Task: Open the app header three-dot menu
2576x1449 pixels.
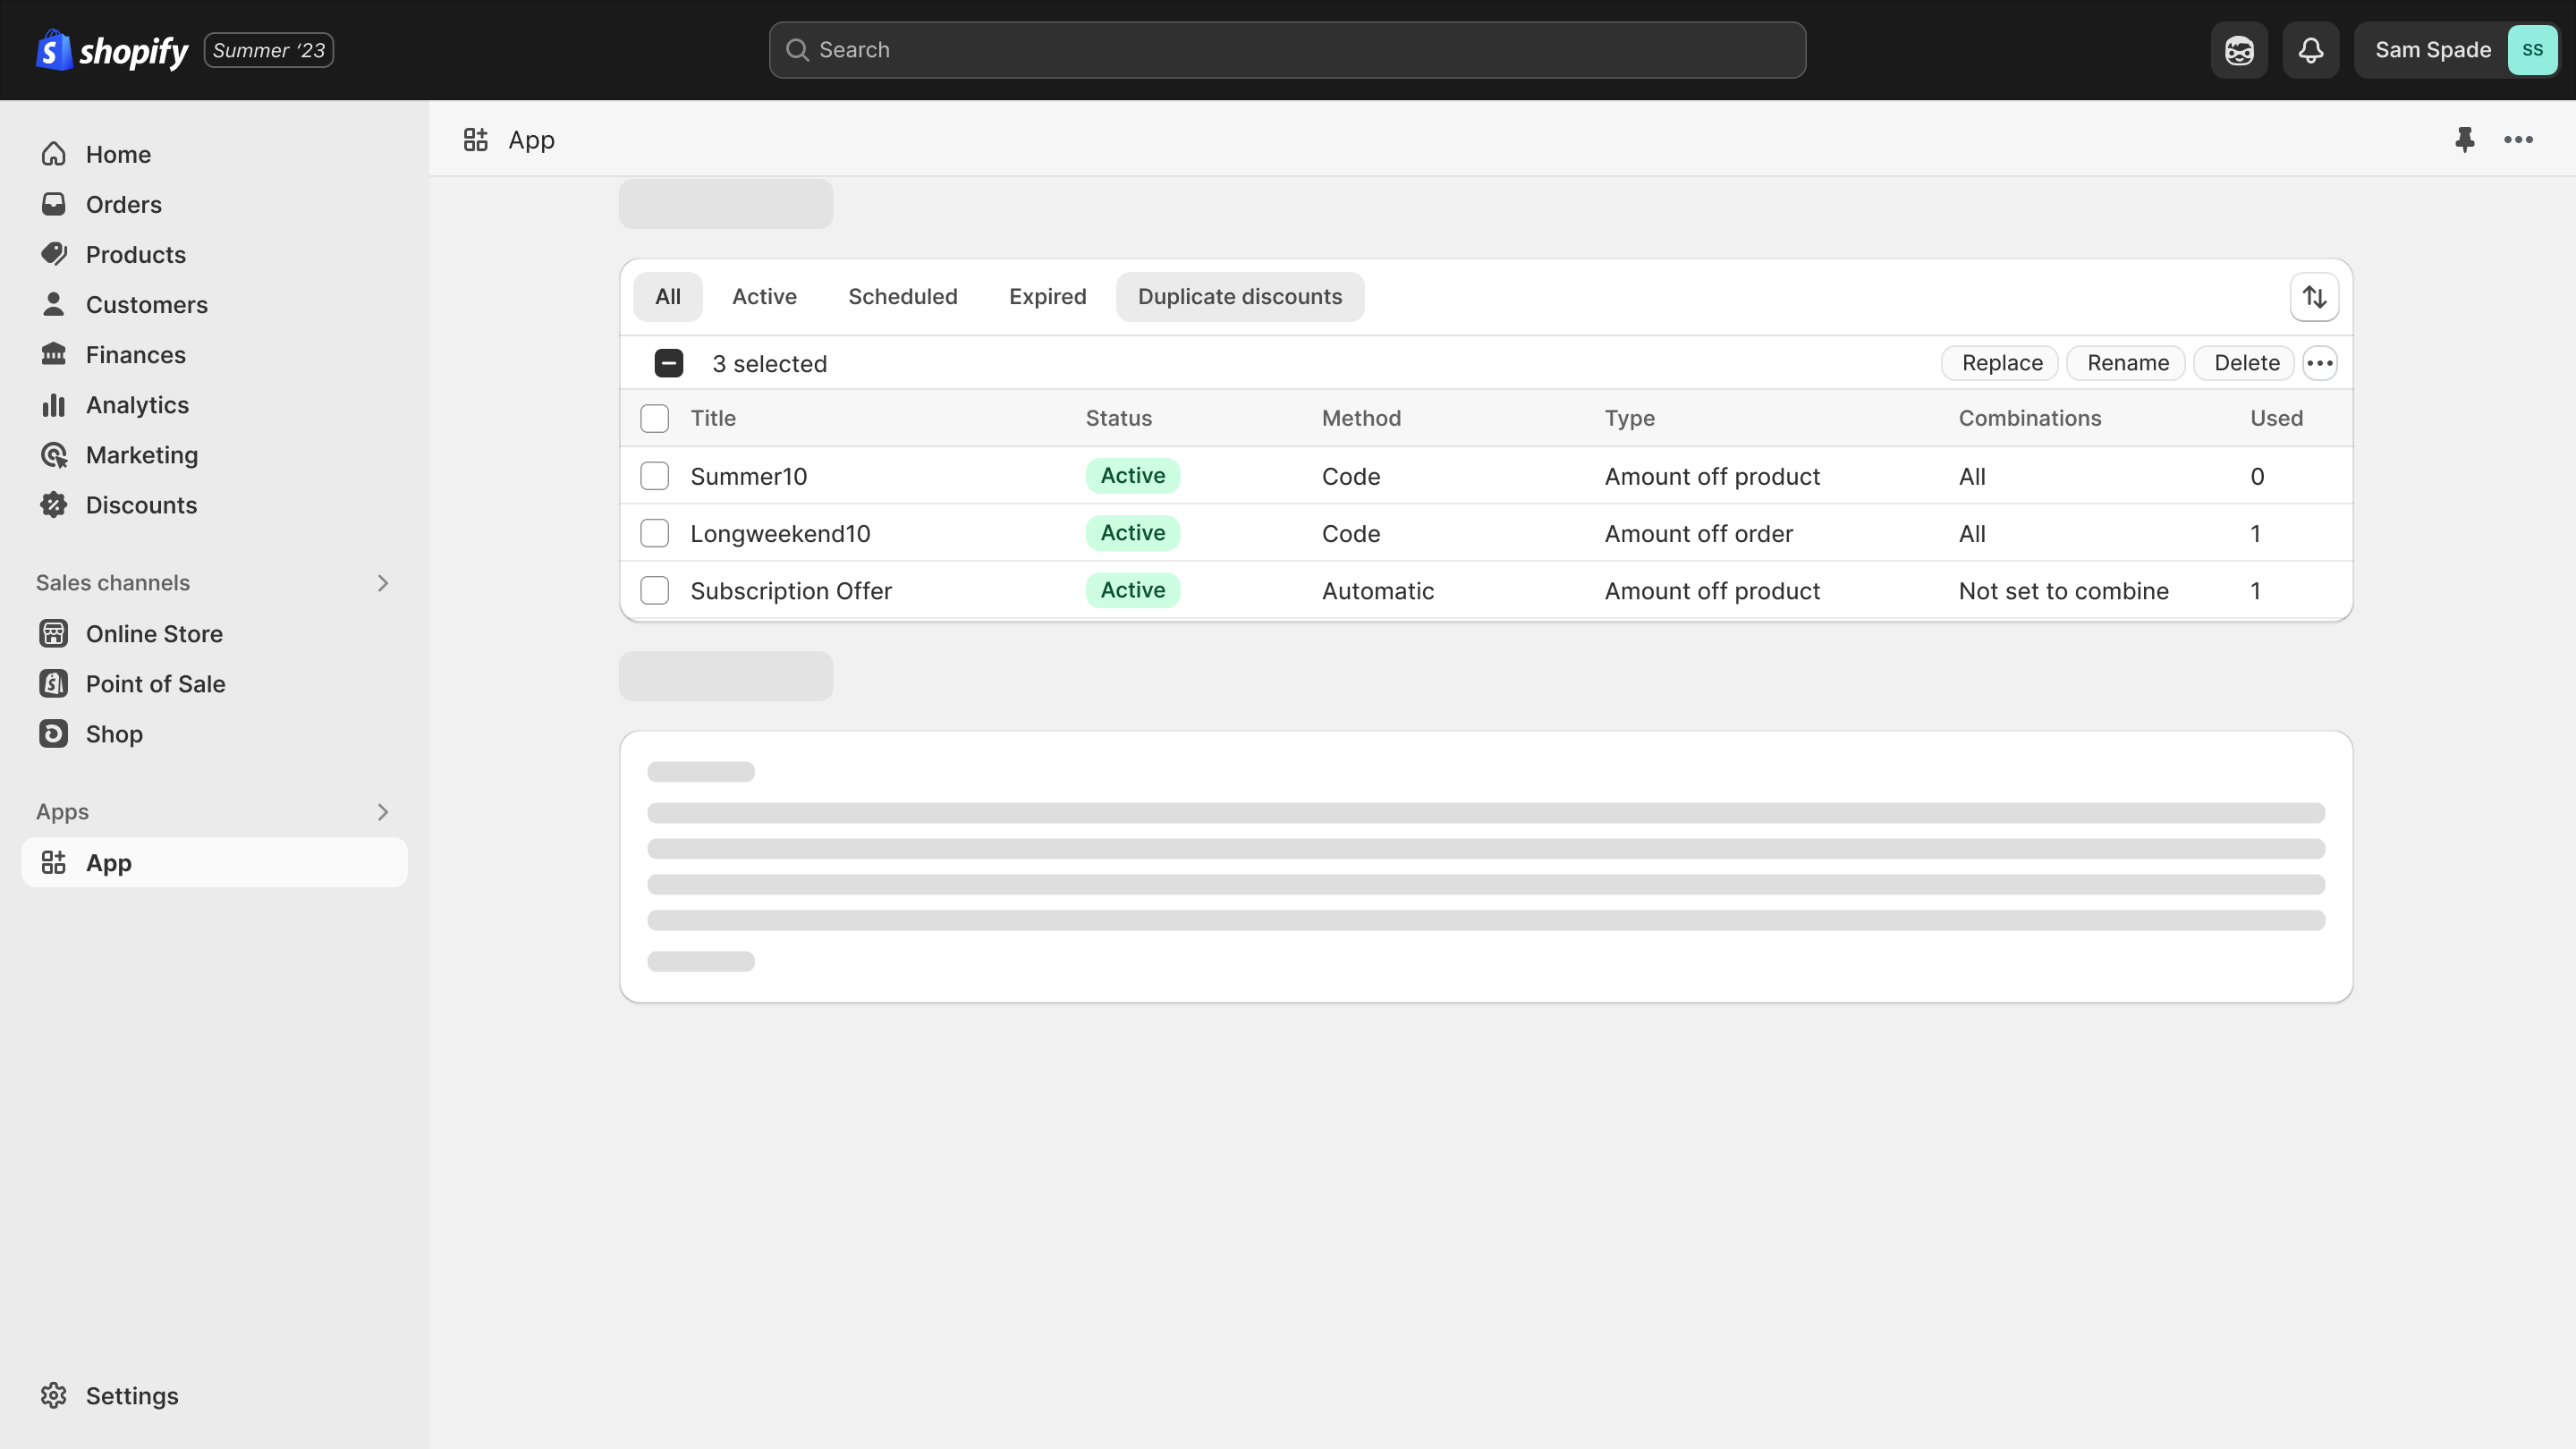Action: pos(2518,140)
